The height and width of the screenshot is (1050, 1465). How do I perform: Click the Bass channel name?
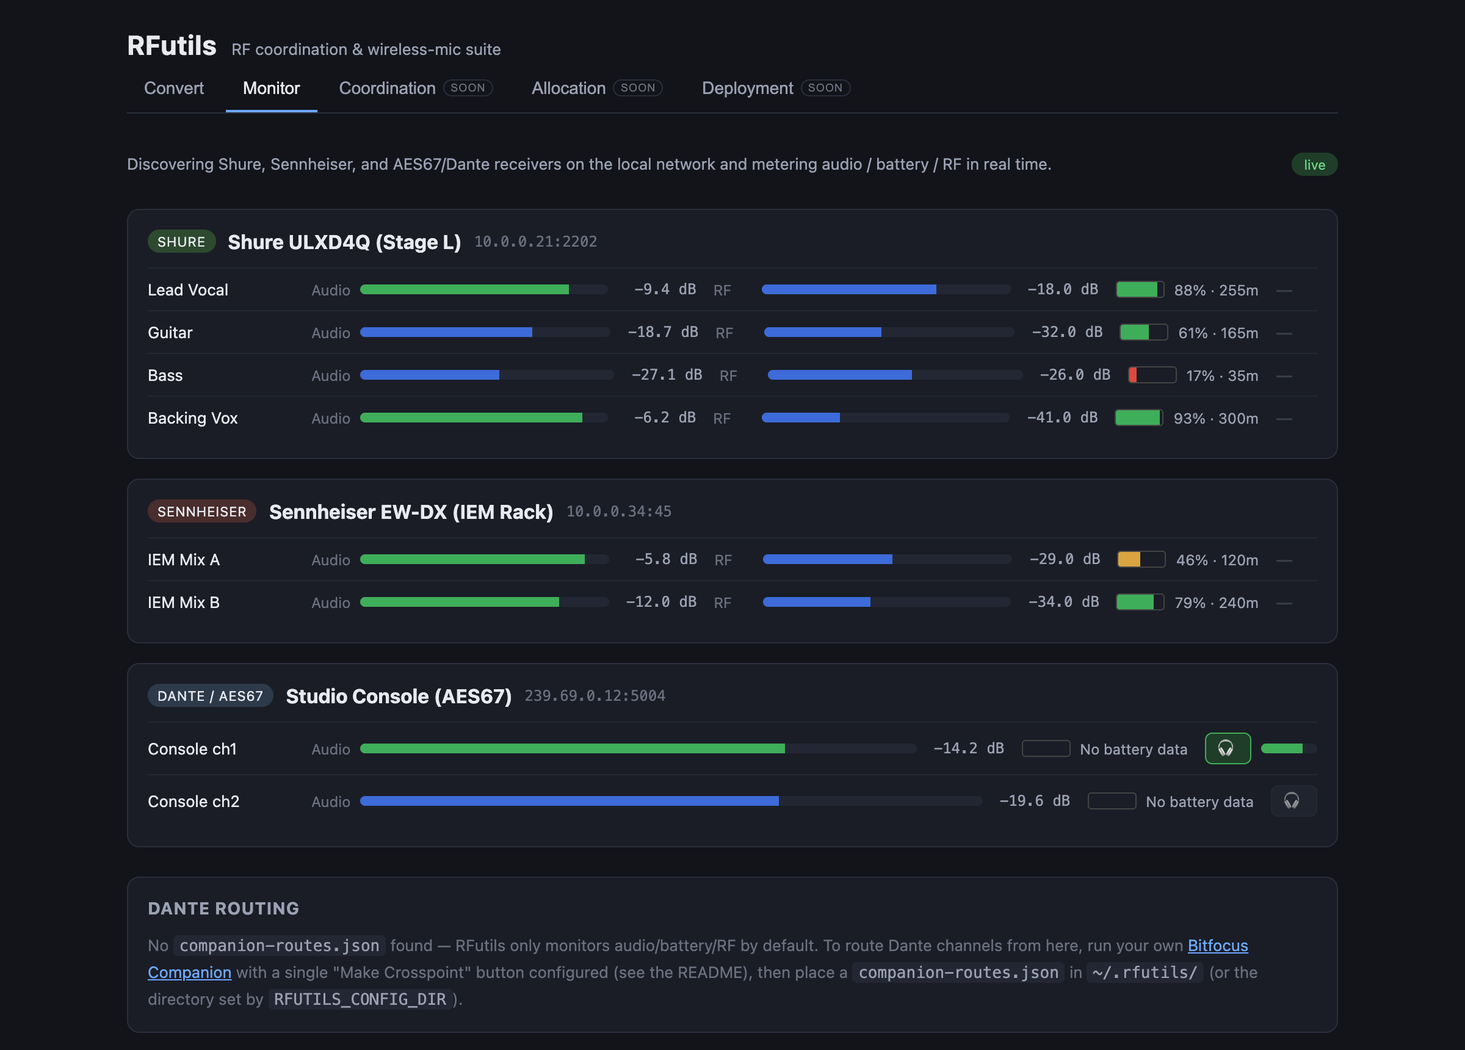(x=165, y=375)
